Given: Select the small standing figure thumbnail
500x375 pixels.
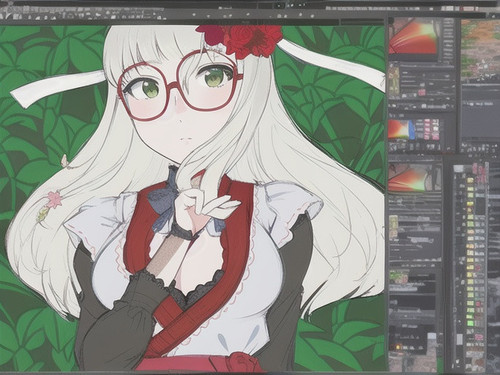Looking at the screenshot, I should pos(394,80).
